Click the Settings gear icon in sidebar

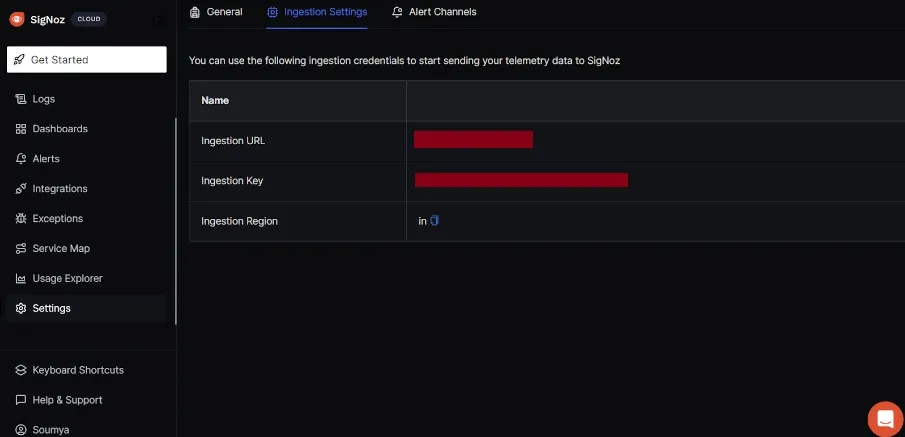tap(21, 308)
